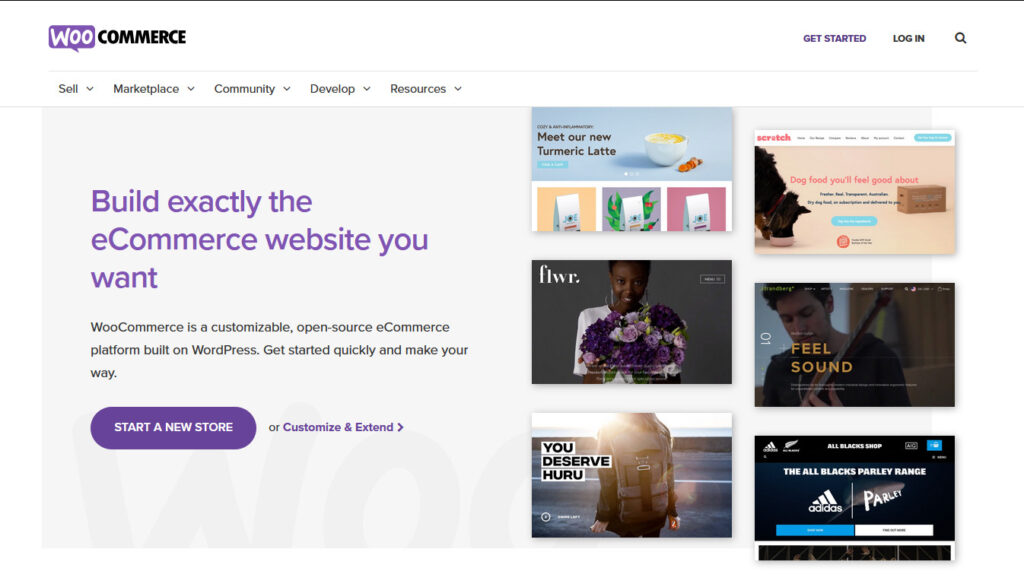The width and height of the screenshot is (1024, 584).
Task: Expand the chevron next to Develop
Action: coord(366,89)
